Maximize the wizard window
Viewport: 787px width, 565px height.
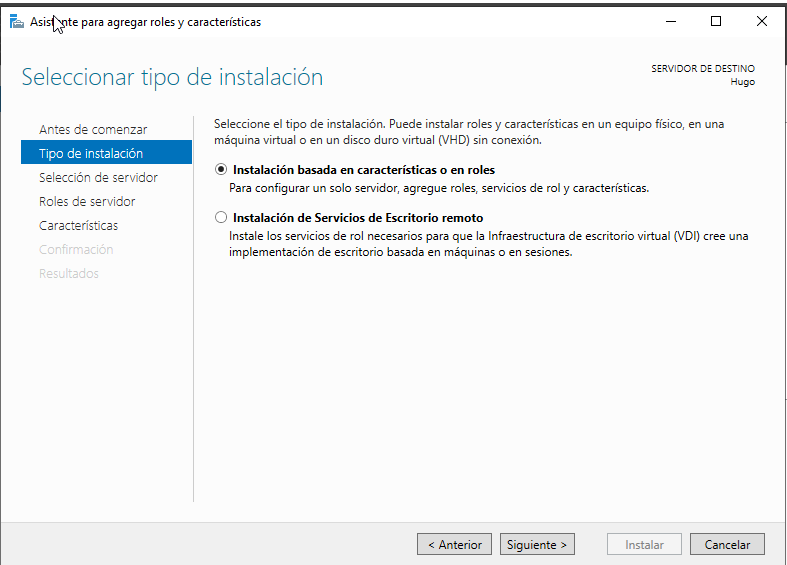[715, 21]
